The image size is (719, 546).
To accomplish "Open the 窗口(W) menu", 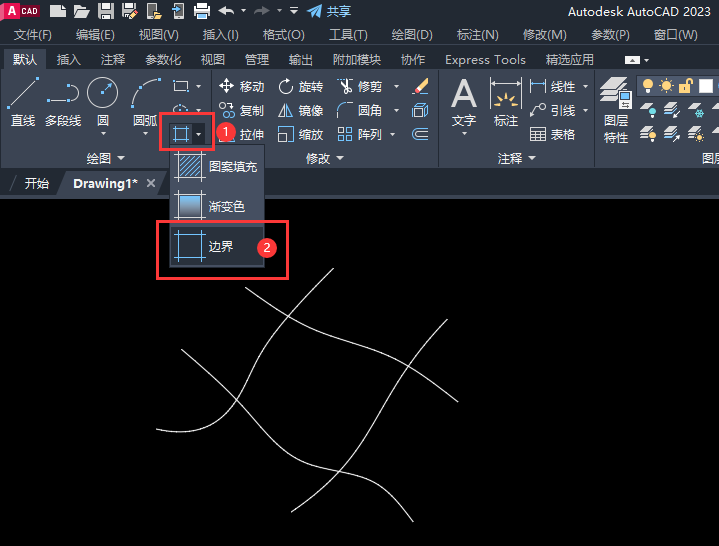I will point(675,35).
